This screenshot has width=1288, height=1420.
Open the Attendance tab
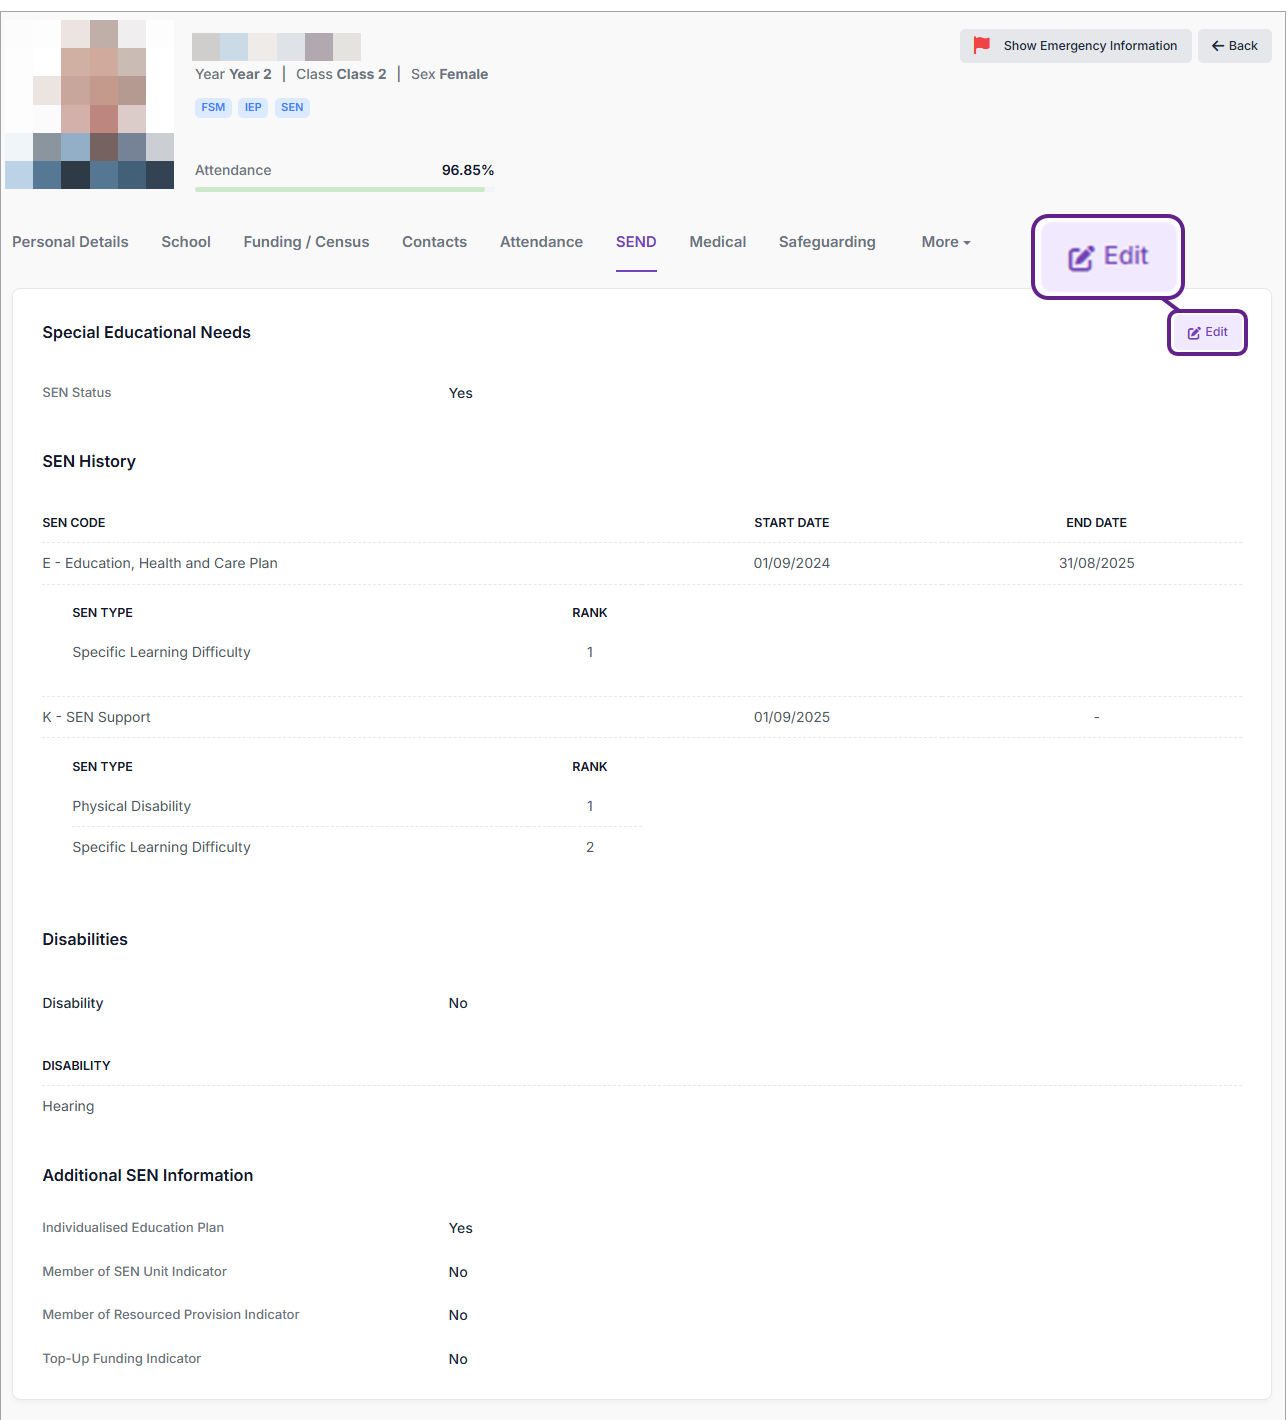click(x=541, y=242)
